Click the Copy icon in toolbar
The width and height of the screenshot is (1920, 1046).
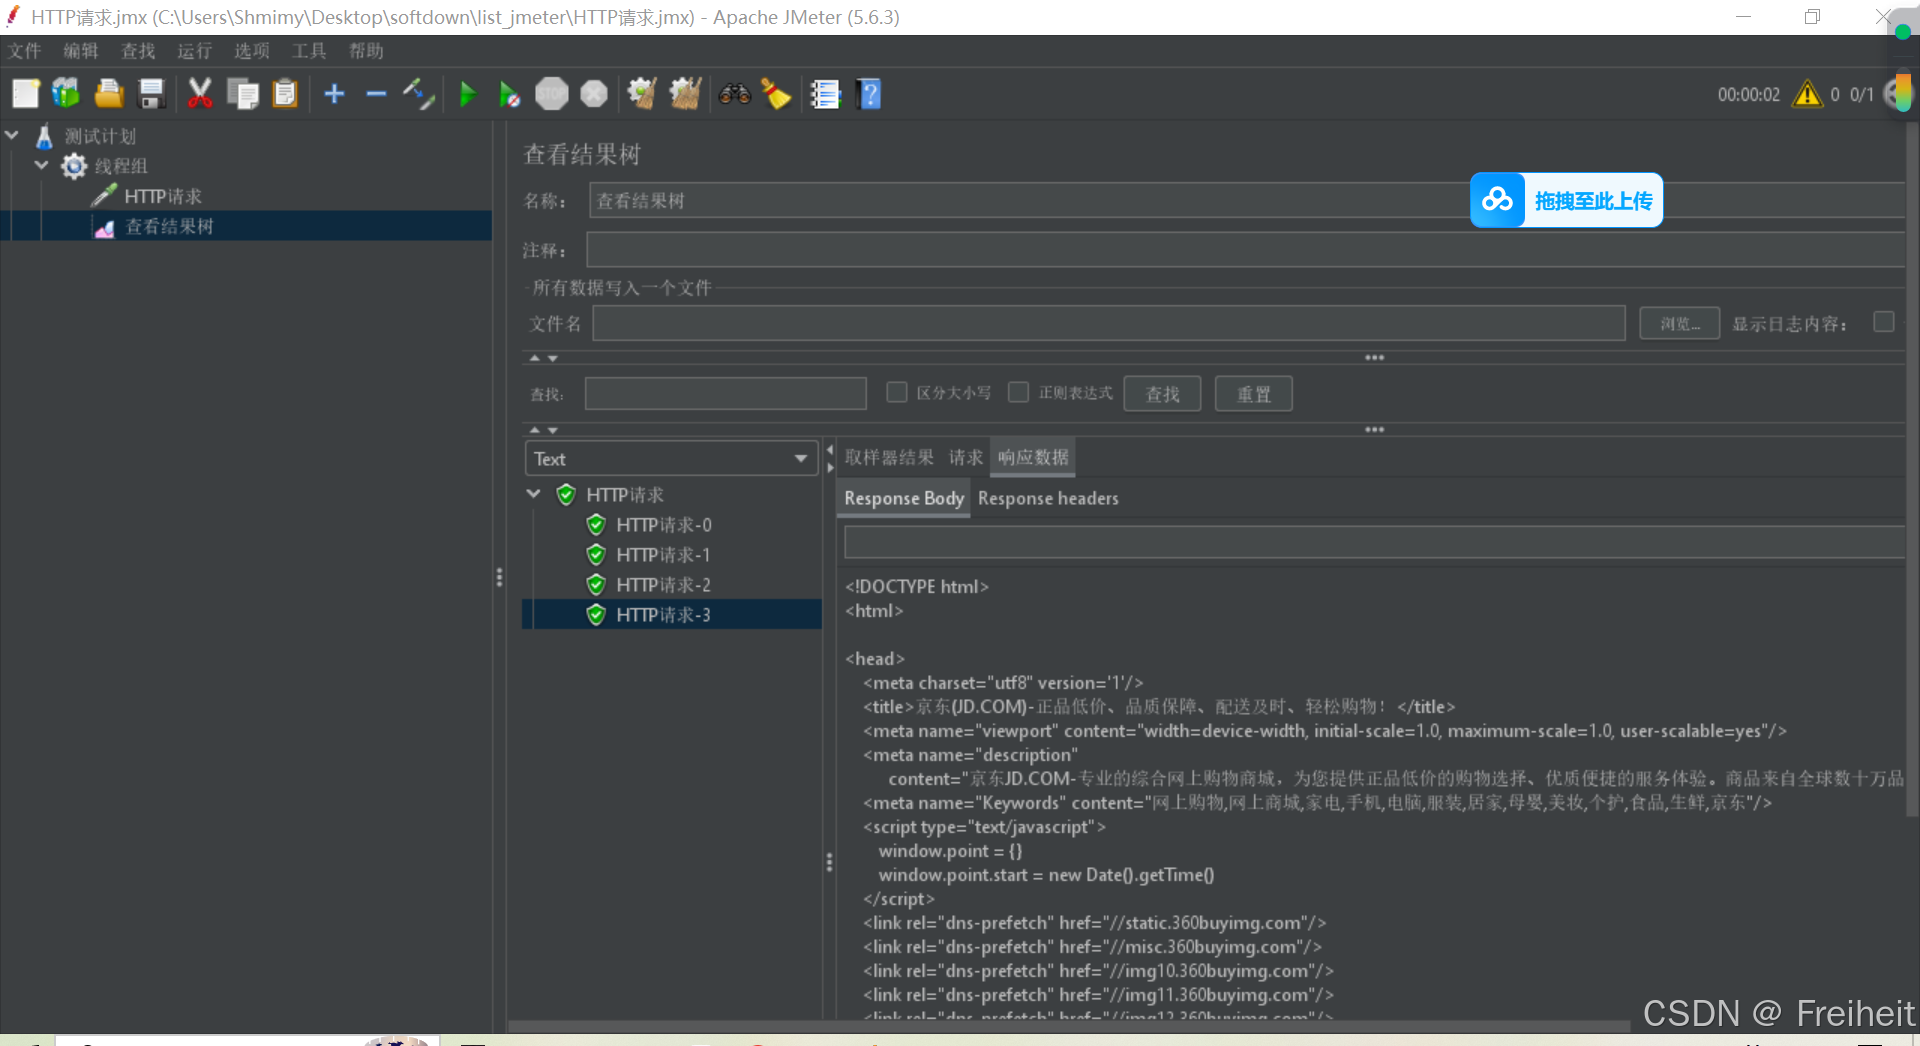(243, 94)
